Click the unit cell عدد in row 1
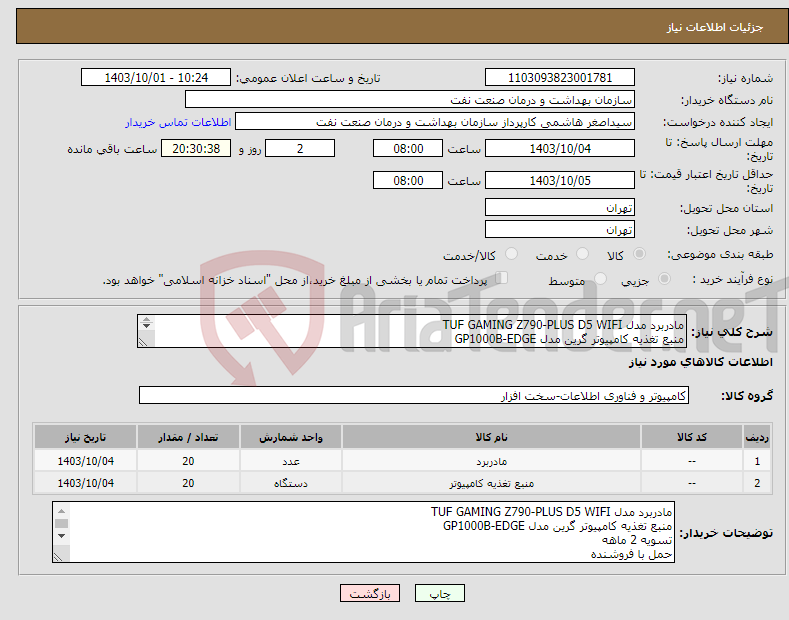Viewport: 789px width, 620px height. pos(291,461)
